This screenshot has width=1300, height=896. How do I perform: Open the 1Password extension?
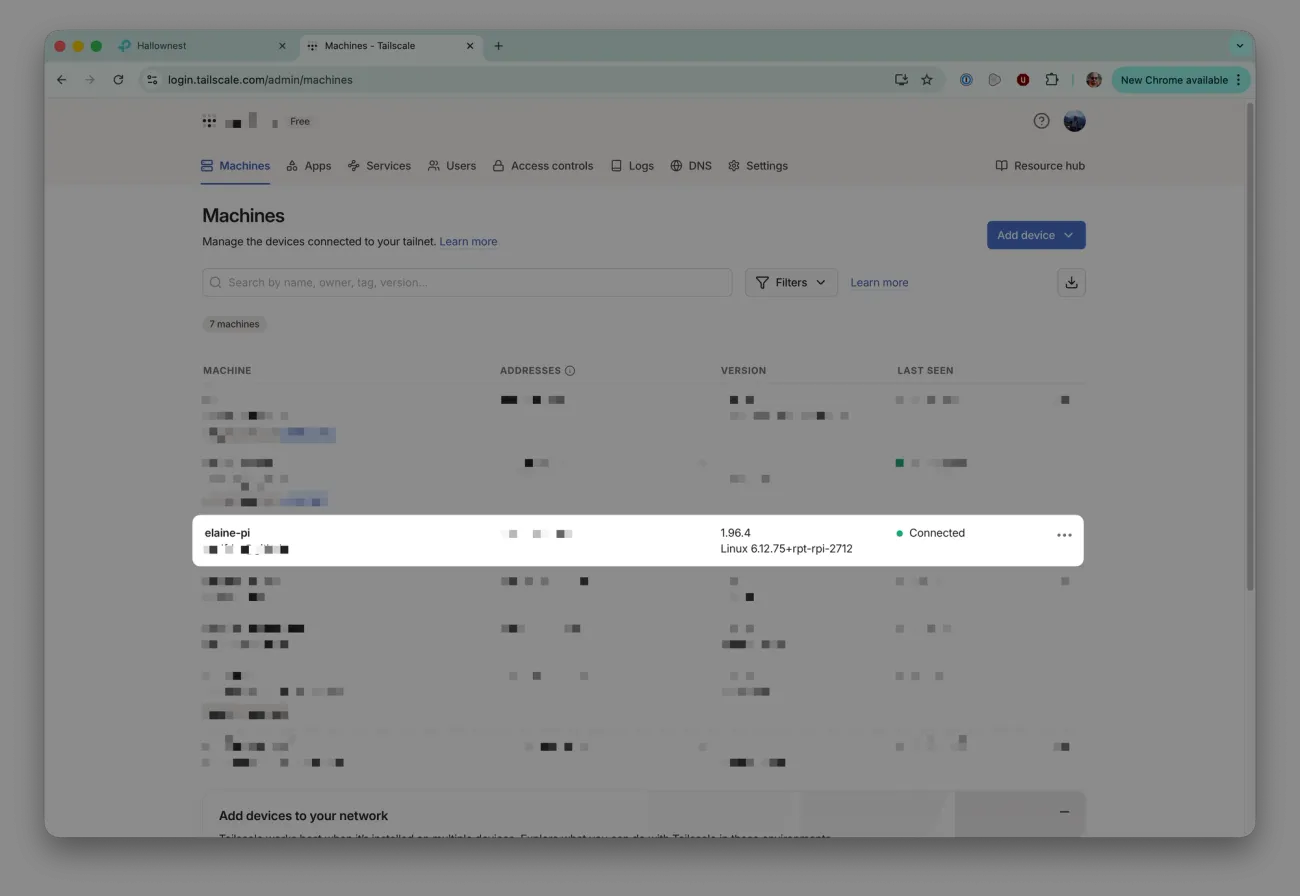(x=966, y=80)
